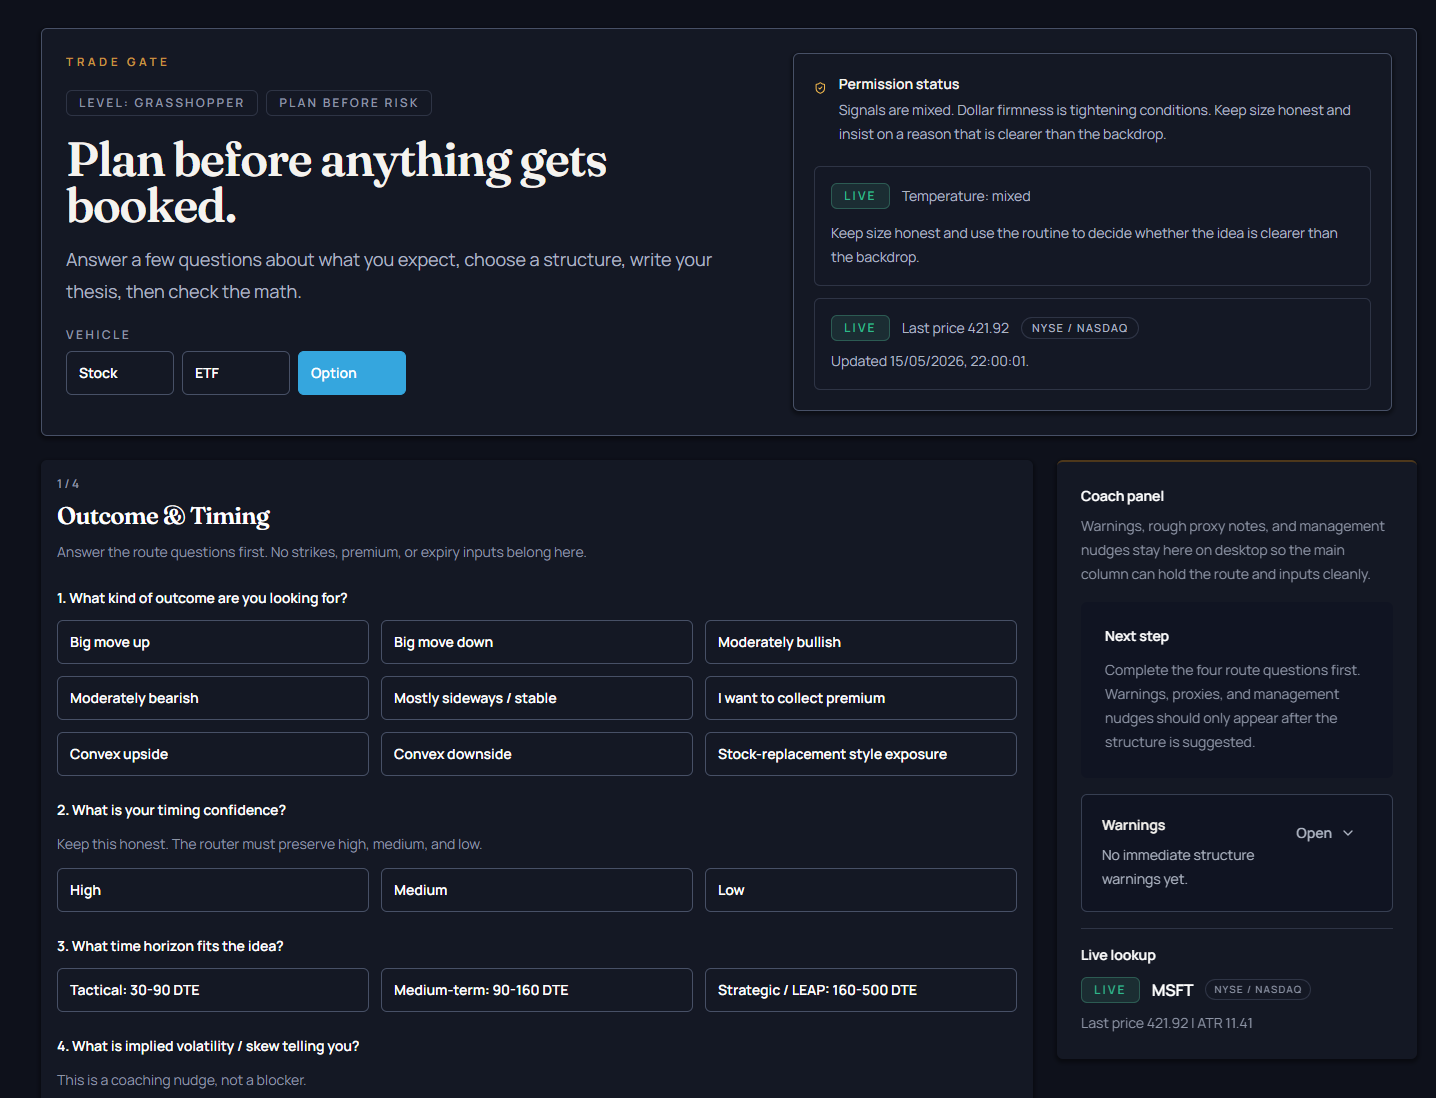Click the 'Live lookup' heading
This screenshot has height=1098, width=1436.
[x=1118, y=955]
